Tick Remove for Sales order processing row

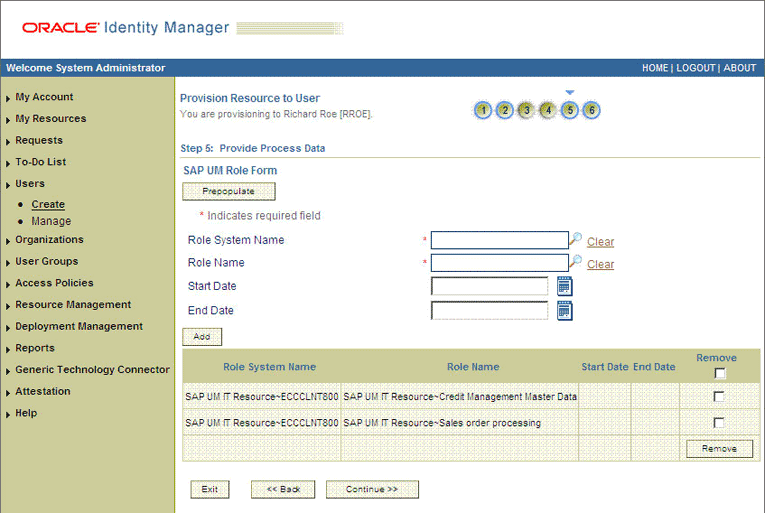pos(719,423)
